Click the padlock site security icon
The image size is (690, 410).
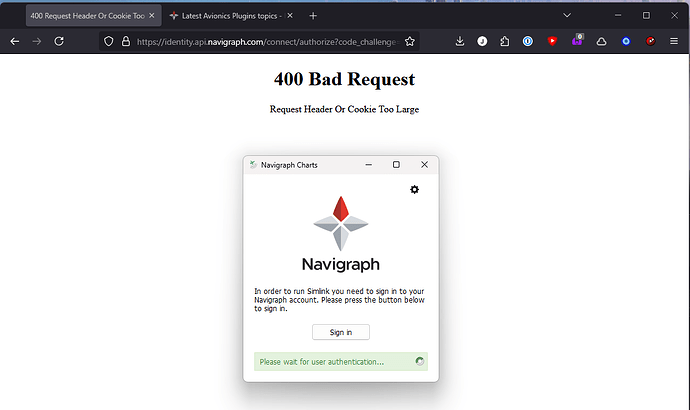(x=126, y=41)
